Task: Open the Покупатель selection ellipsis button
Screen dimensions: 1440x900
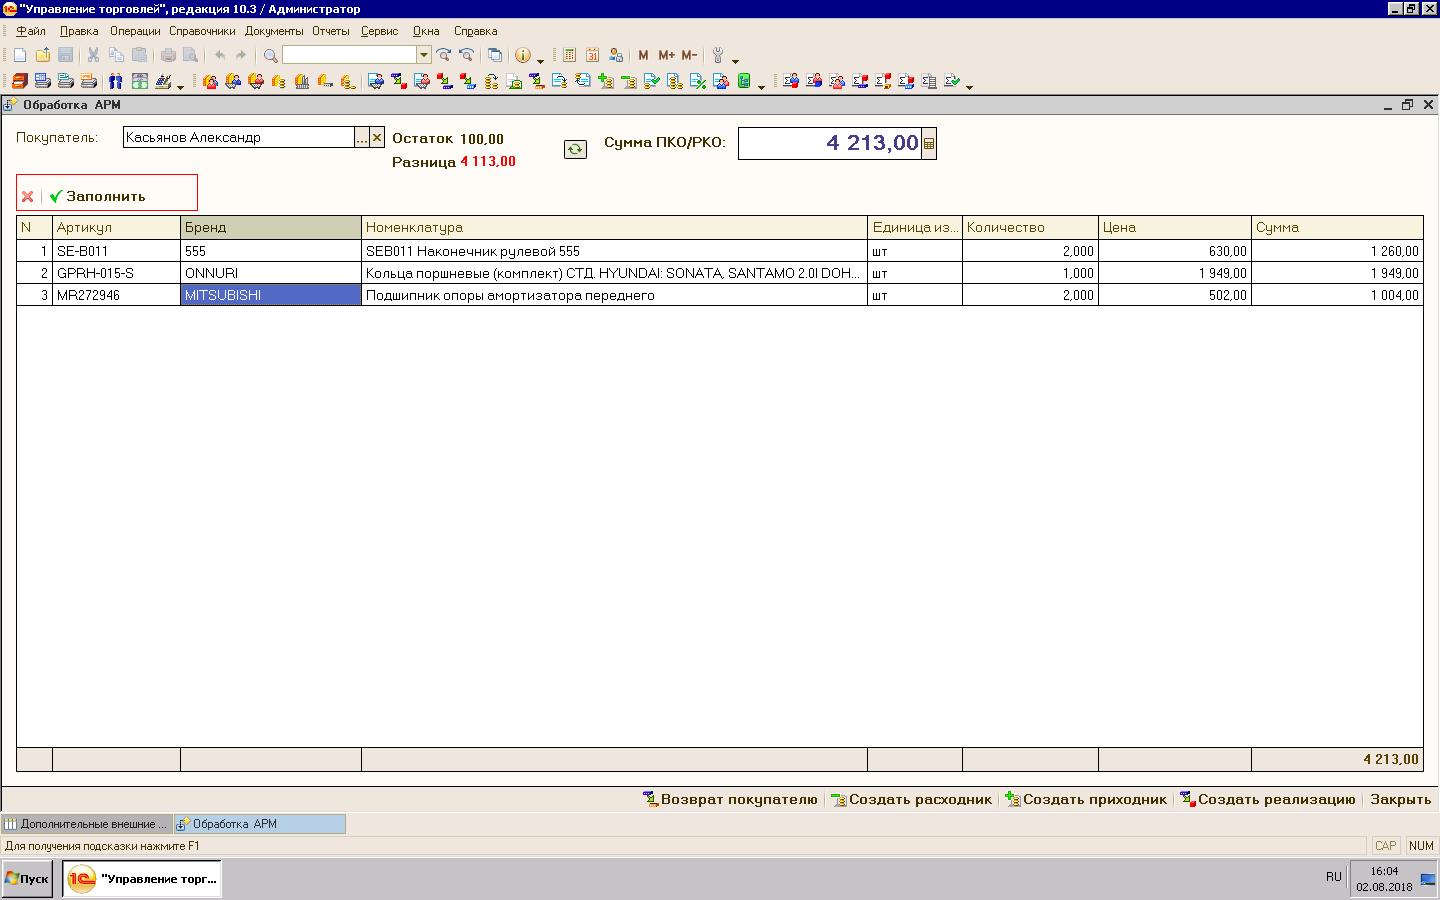Action: (x=362, y=138)
